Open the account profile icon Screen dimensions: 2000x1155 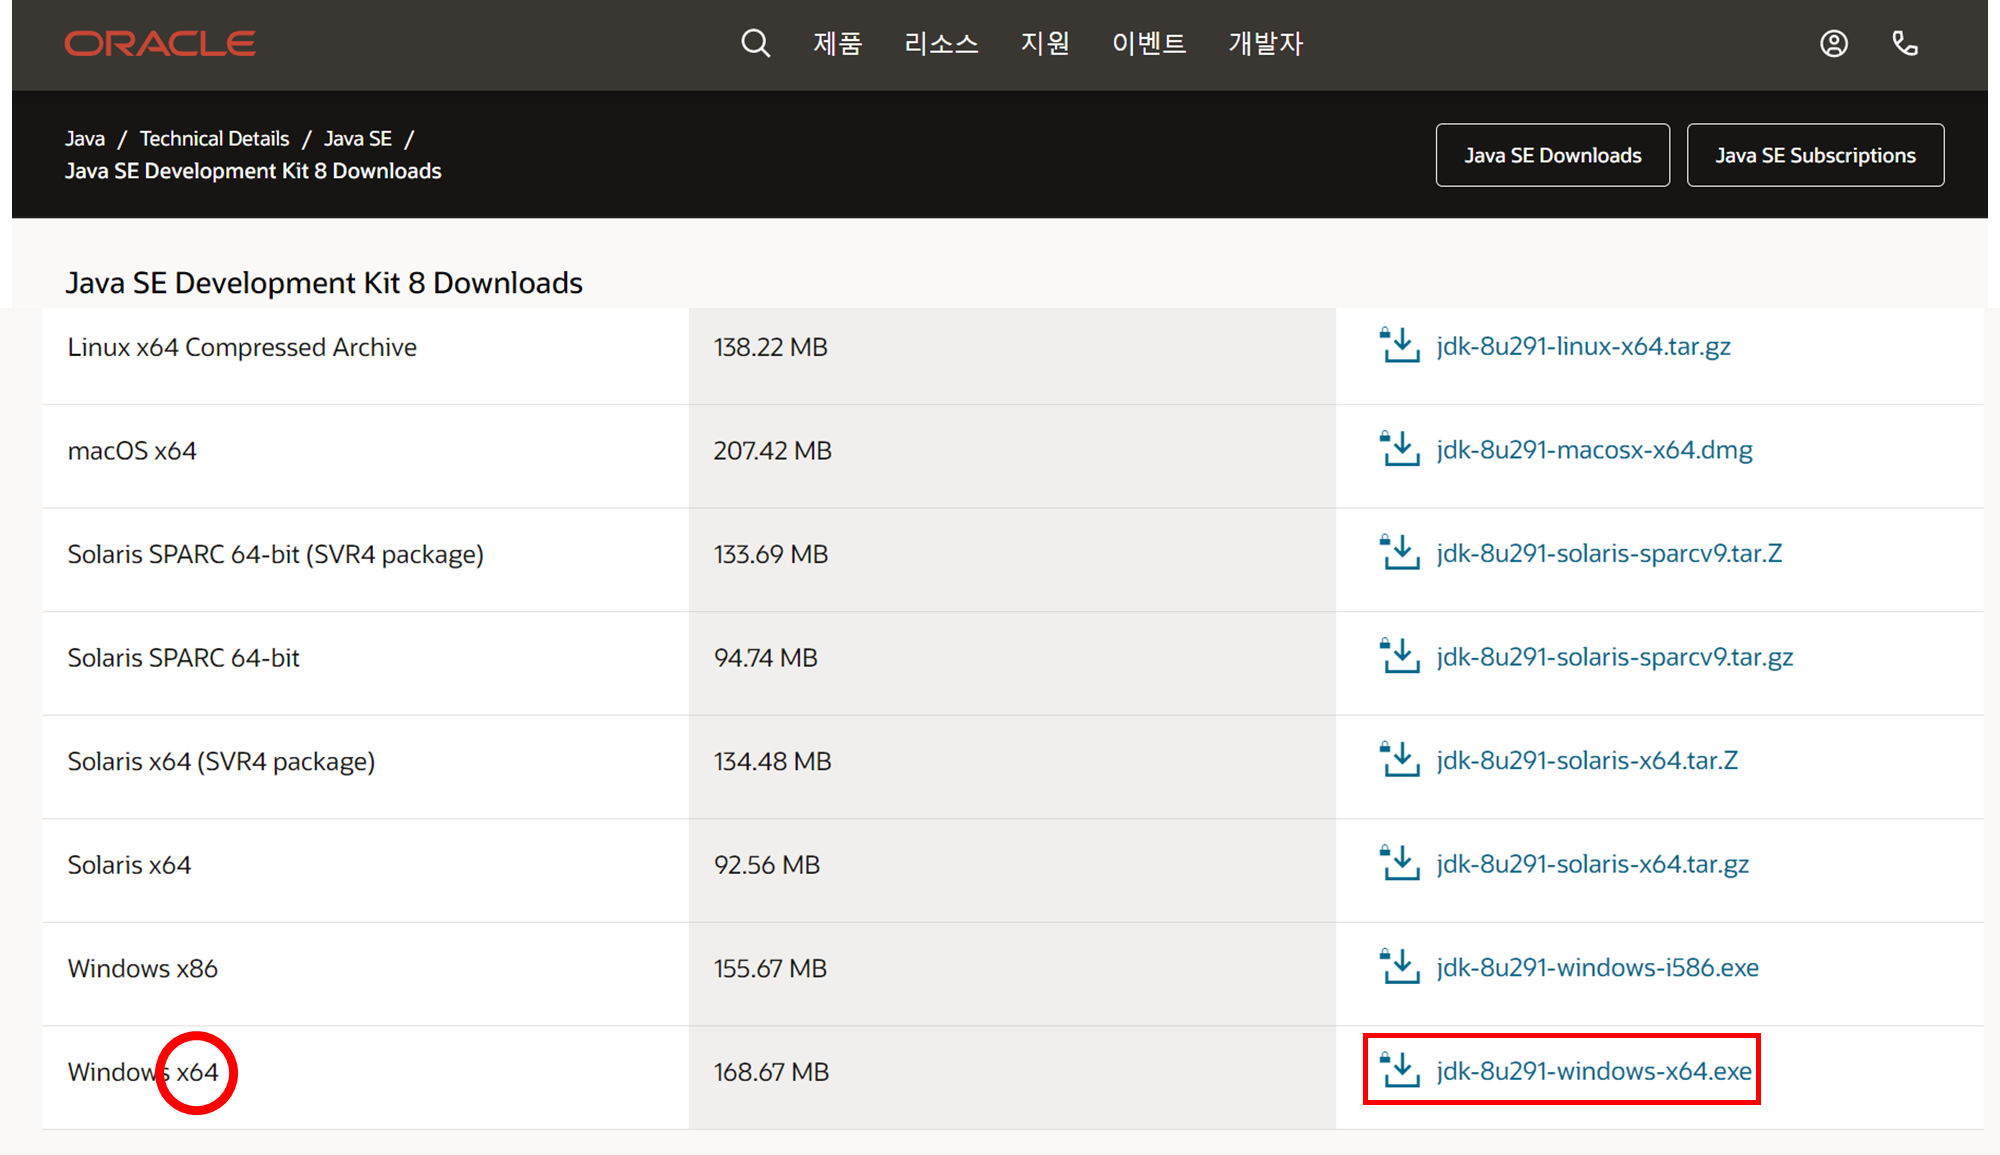pos(1833,44)
